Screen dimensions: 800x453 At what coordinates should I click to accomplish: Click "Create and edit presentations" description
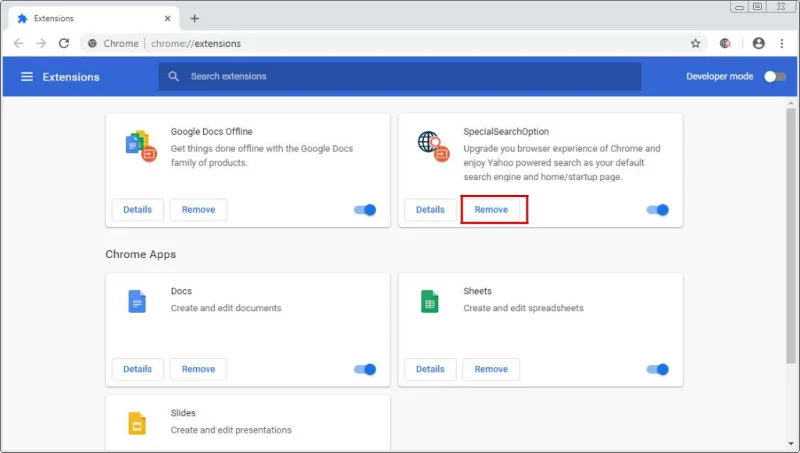(x=231, y=430)
